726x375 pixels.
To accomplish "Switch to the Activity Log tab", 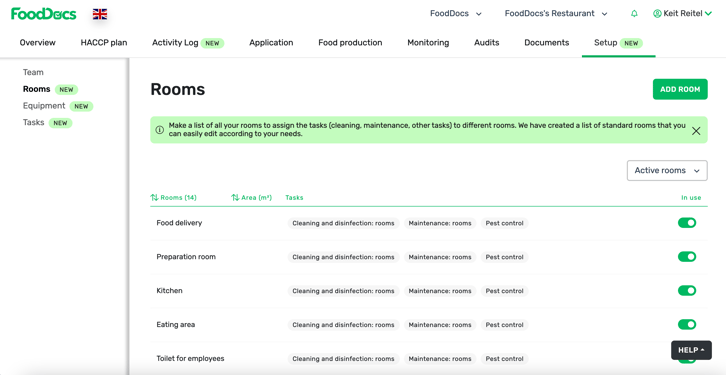I will [x=175, y=43].
